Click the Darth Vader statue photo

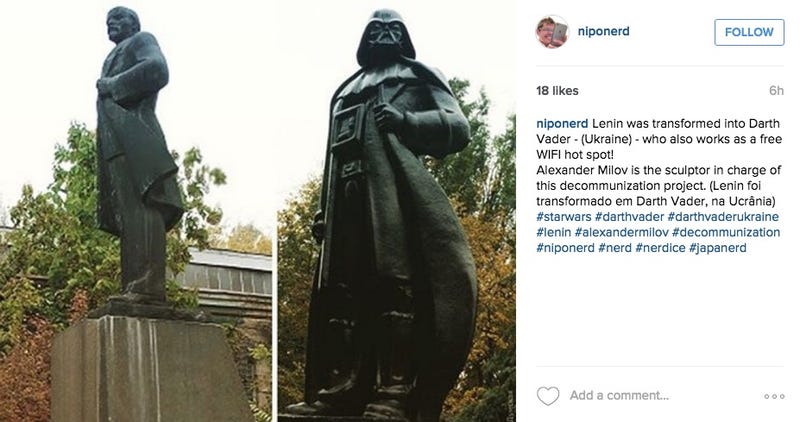point(396,211)
